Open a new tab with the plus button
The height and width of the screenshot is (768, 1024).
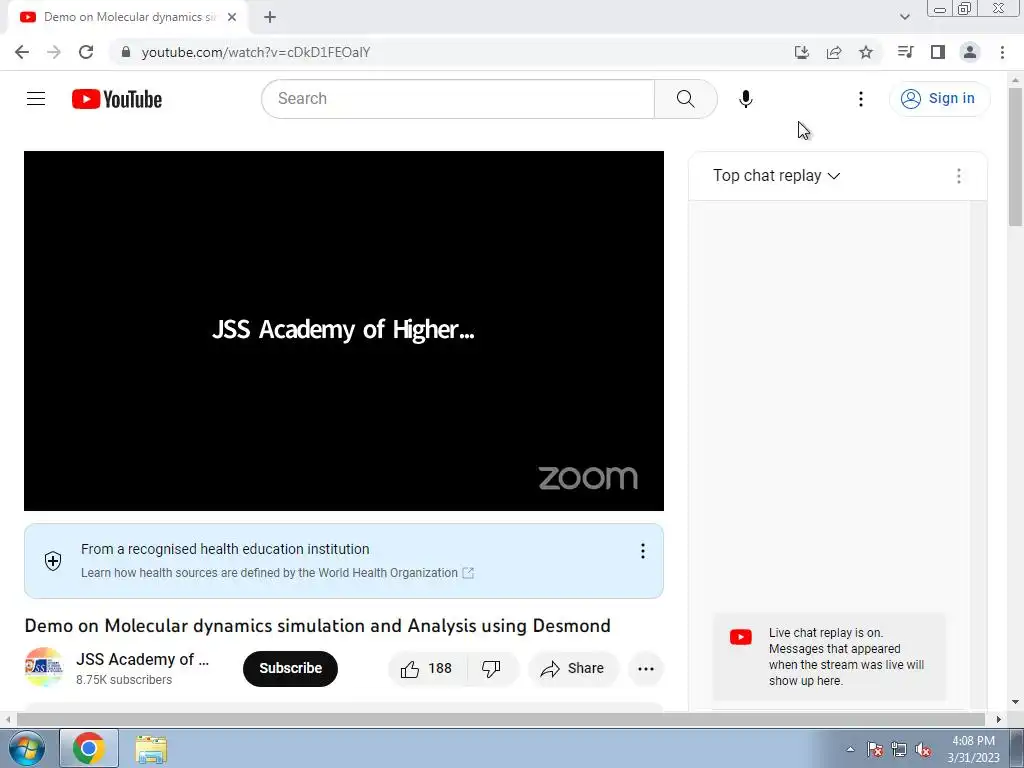pyautogui.click(x=270, y=17)
